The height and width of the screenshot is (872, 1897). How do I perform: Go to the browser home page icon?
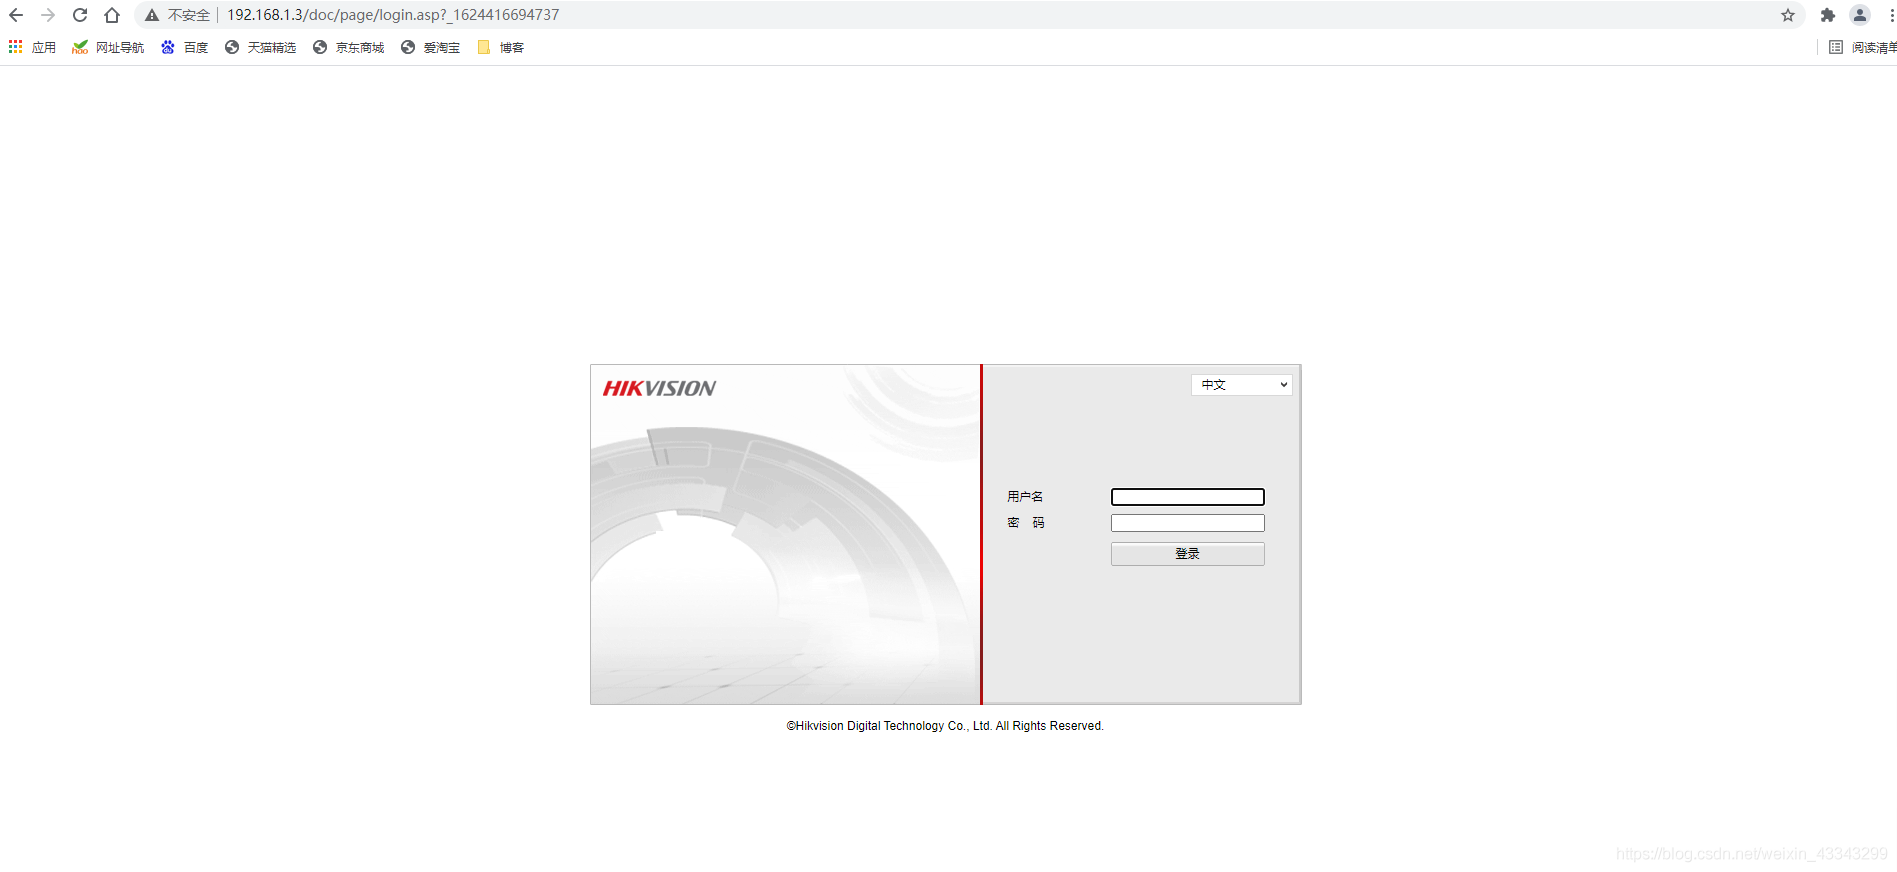click(x=112, y=15)
